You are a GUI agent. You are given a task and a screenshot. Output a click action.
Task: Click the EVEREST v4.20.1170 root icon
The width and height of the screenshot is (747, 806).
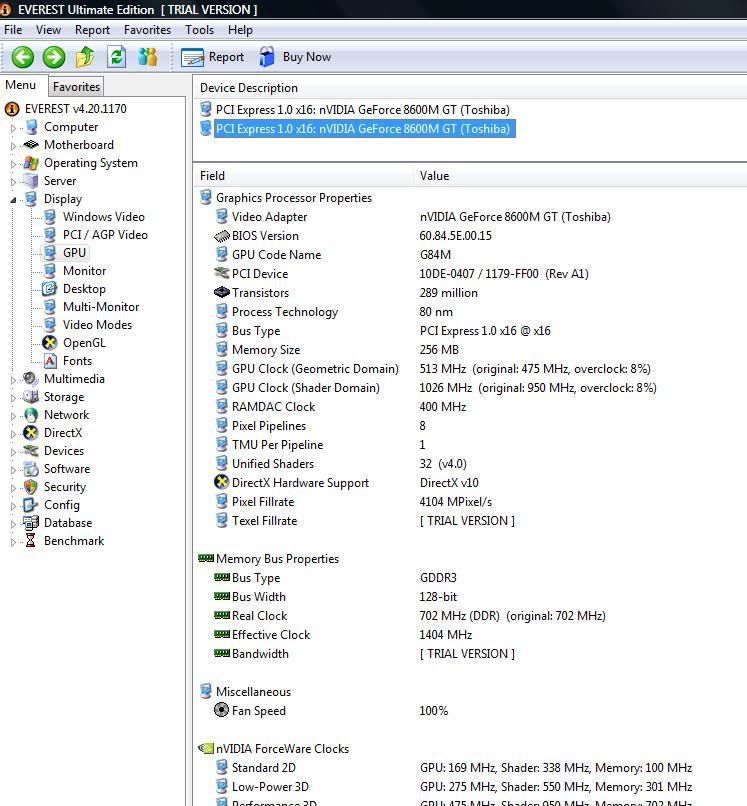click(x=12, y=109)
